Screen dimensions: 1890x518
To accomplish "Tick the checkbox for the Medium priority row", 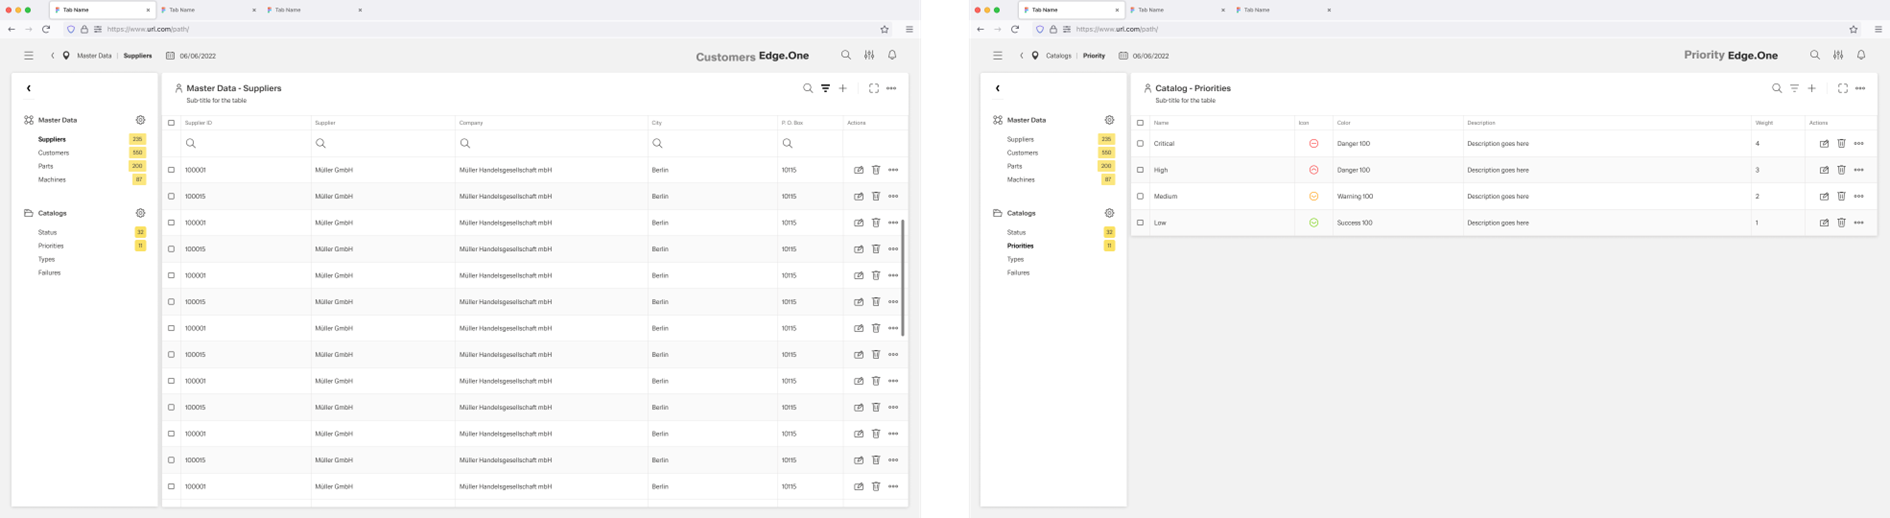I will point(1140,196).
